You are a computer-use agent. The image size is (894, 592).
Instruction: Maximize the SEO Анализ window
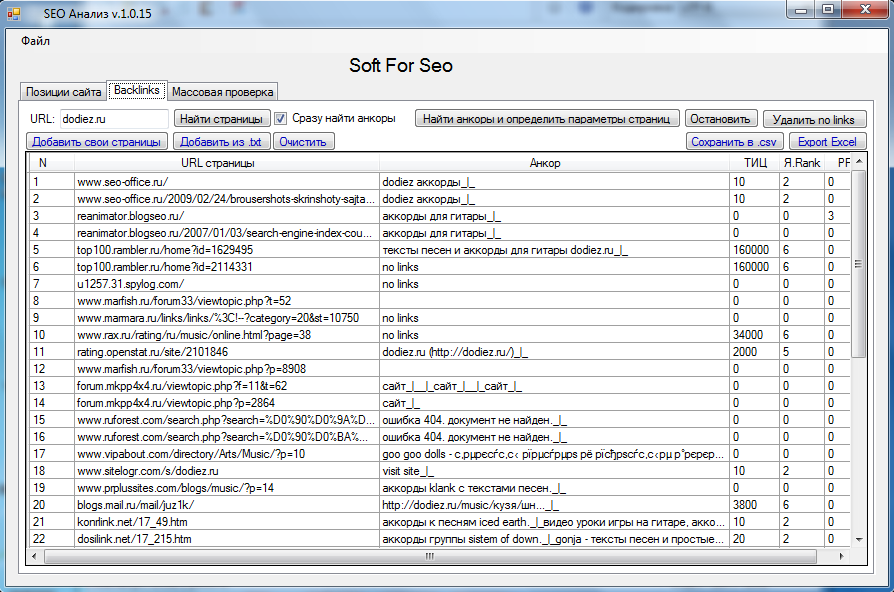coord(828,10)
